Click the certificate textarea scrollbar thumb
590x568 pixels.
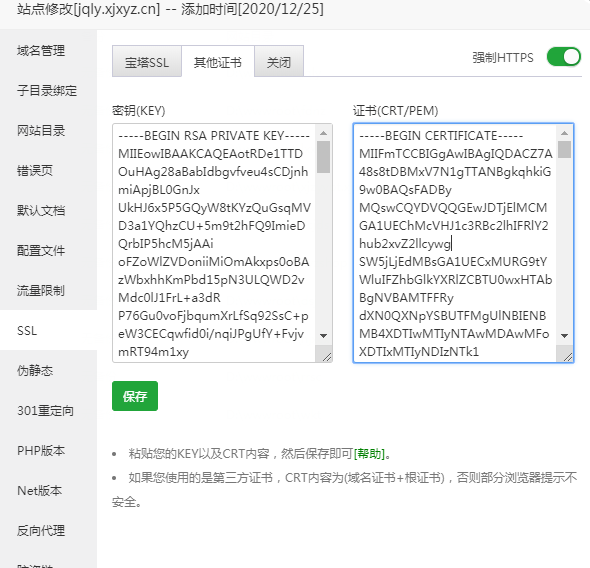[x=564, y=149]
